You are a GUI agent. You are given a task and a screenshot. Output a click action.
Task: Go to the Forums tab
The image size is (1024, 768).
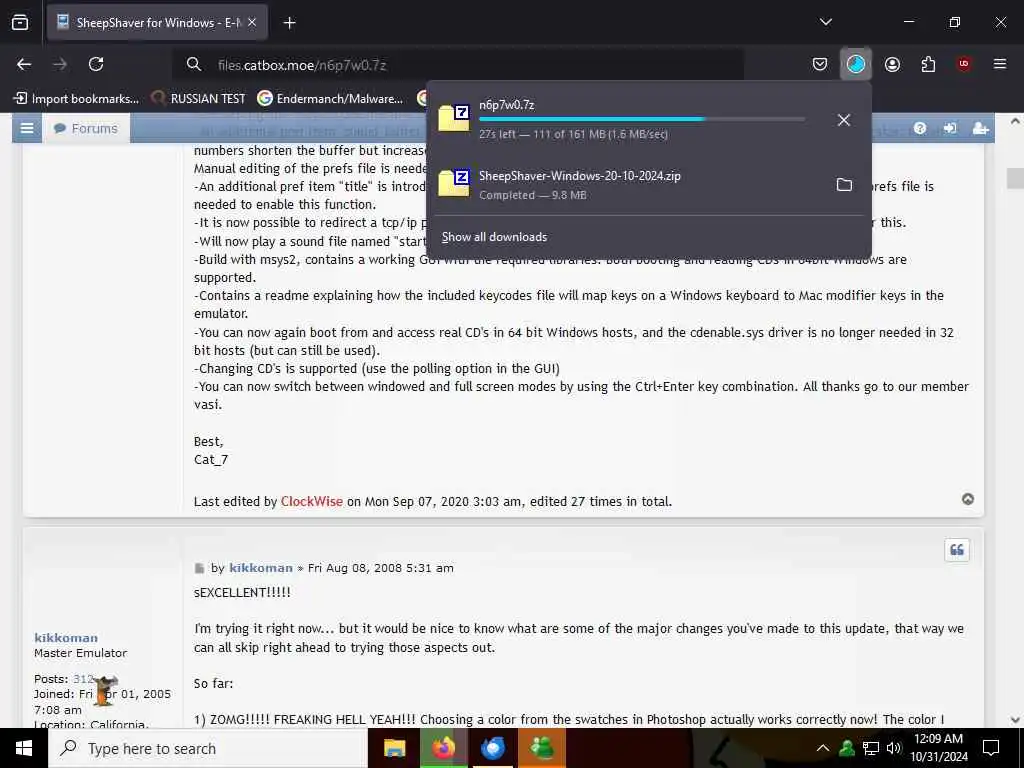[86, 129]
